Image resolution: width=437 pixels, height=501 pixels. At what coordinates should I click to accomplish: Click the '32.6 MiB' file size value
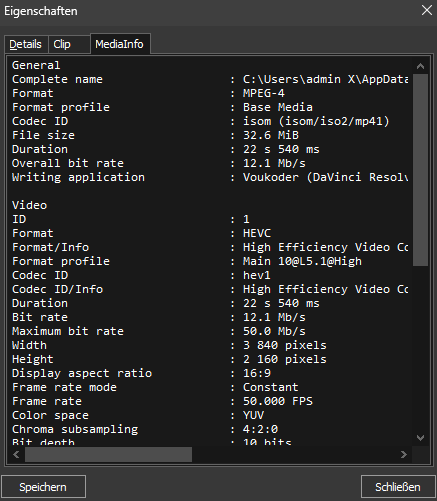pyautogui.click(x=271, y=135)
